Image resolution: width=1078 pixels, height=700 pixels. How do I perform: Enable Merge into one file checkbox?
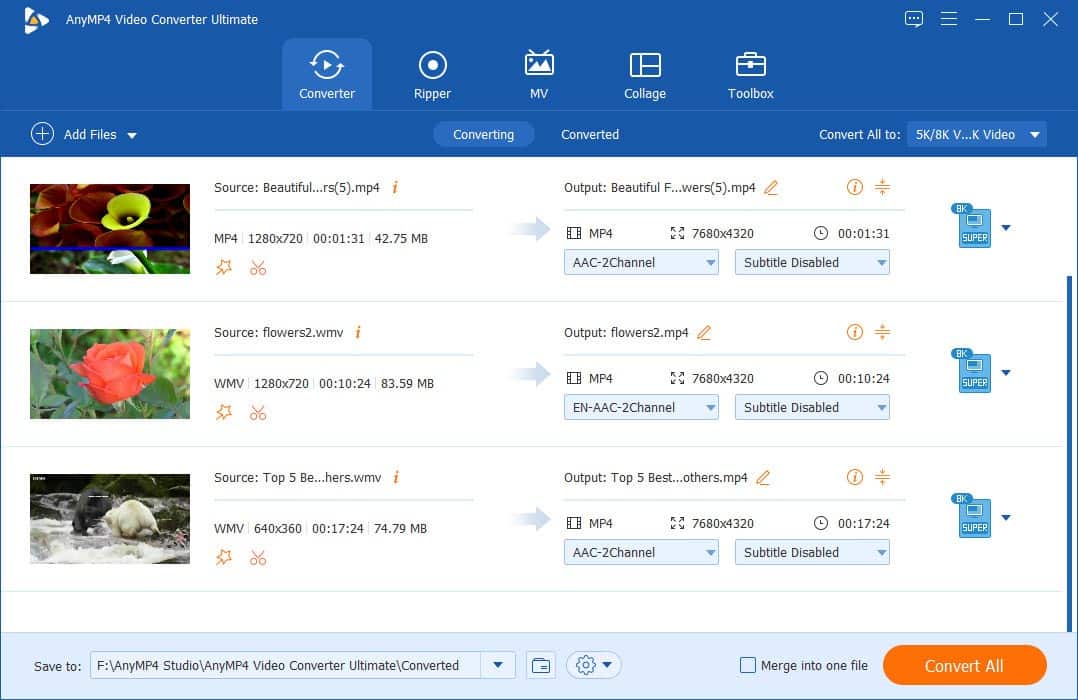pos(747,665)
